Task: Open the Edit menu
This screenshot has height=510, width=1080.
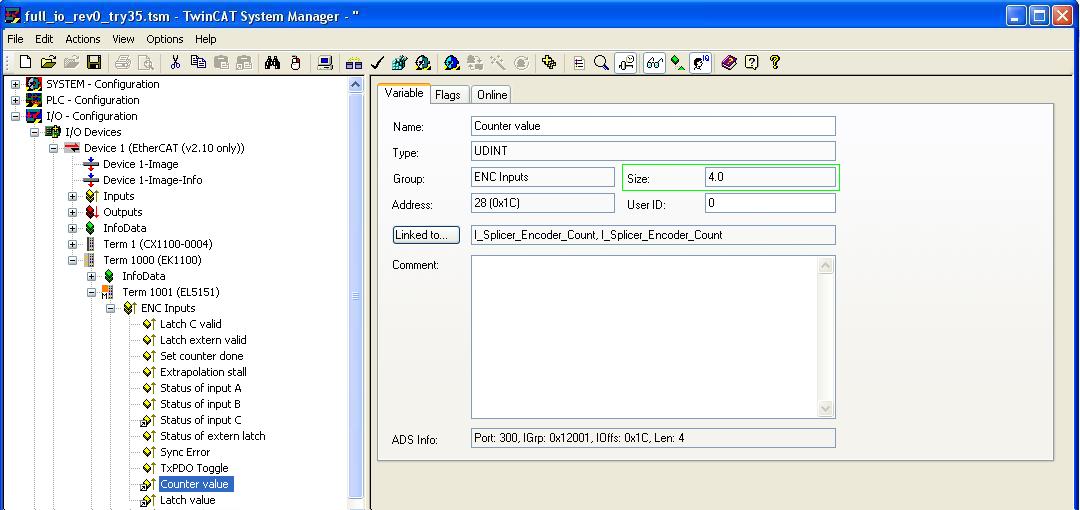Action: tap(44, 39)
